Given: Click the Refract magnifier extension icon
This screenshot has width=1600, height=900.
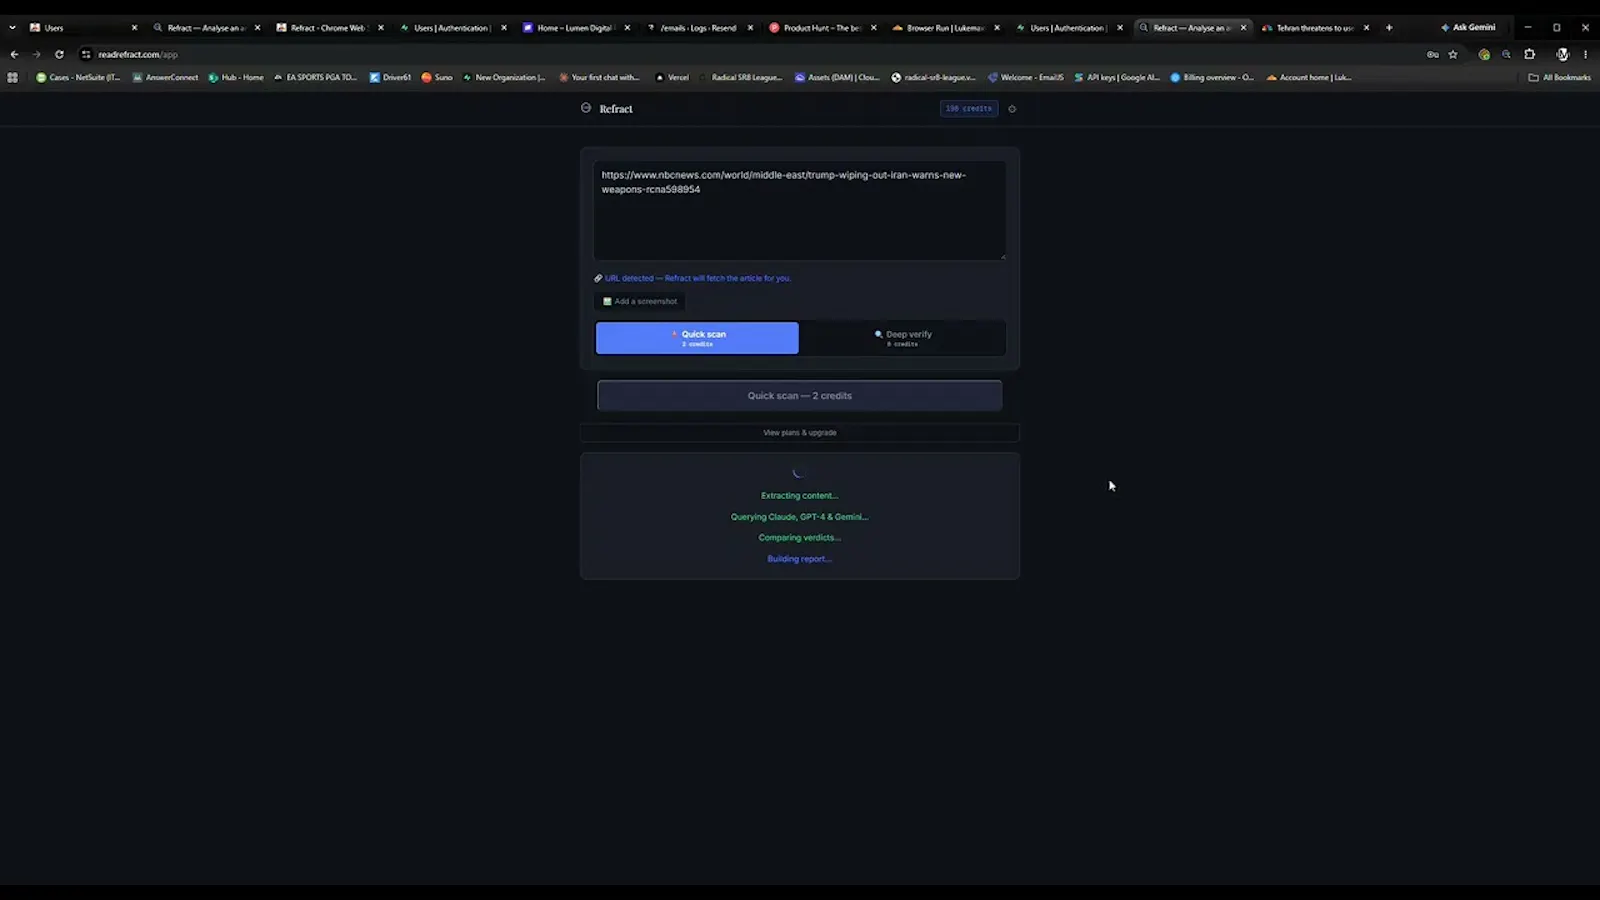Looking at the screenshot, I should pos(1506,54).
